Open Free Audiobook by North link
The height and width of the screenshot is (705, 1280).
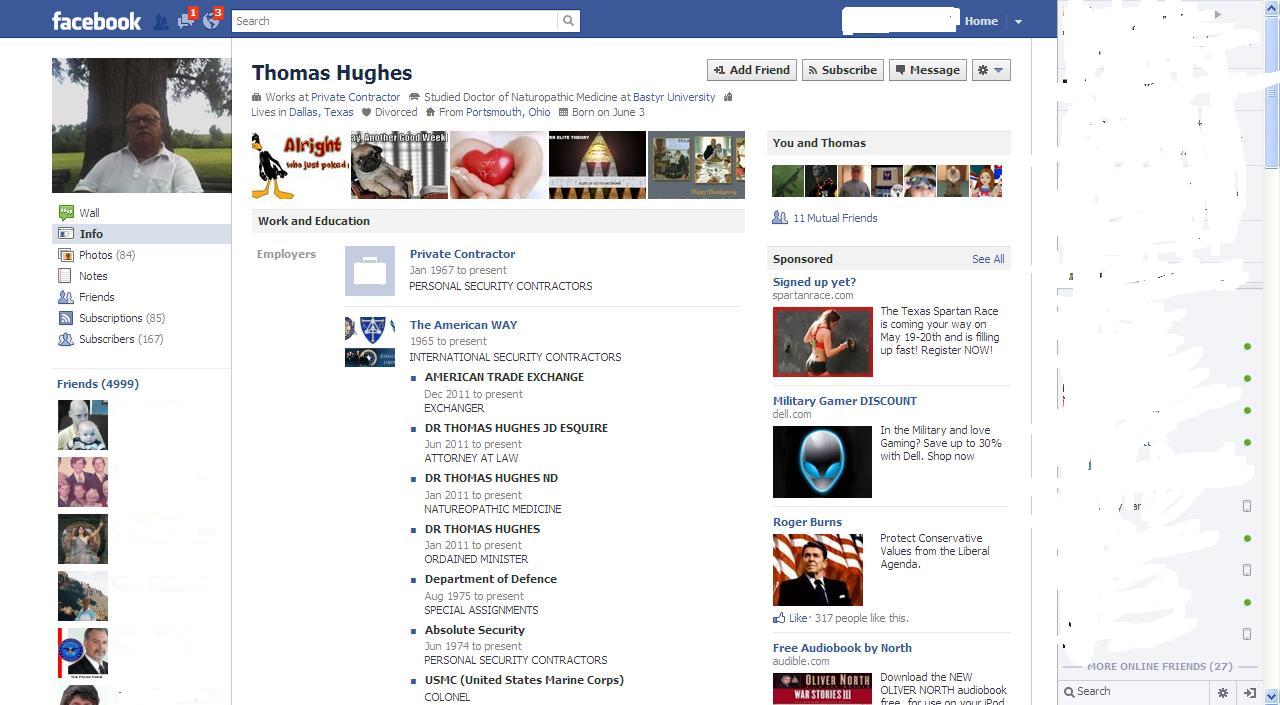(842, 648)
